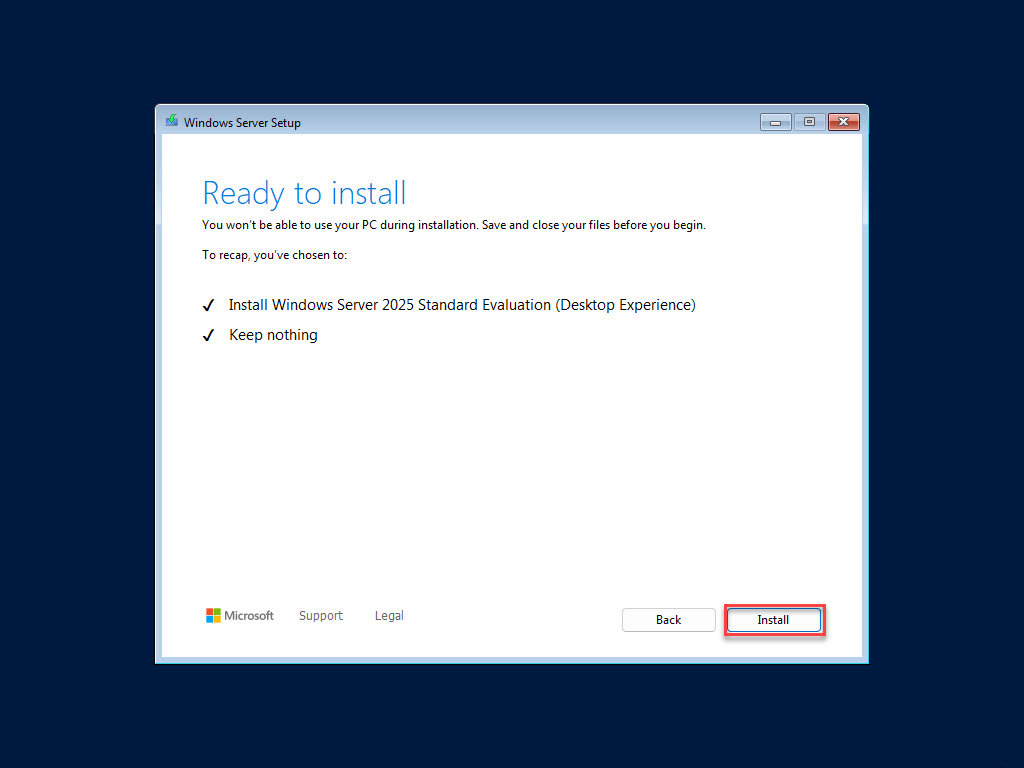The image size is (1024, 768).
Task: Click the Microsoft logo
Action: point(240,616)
